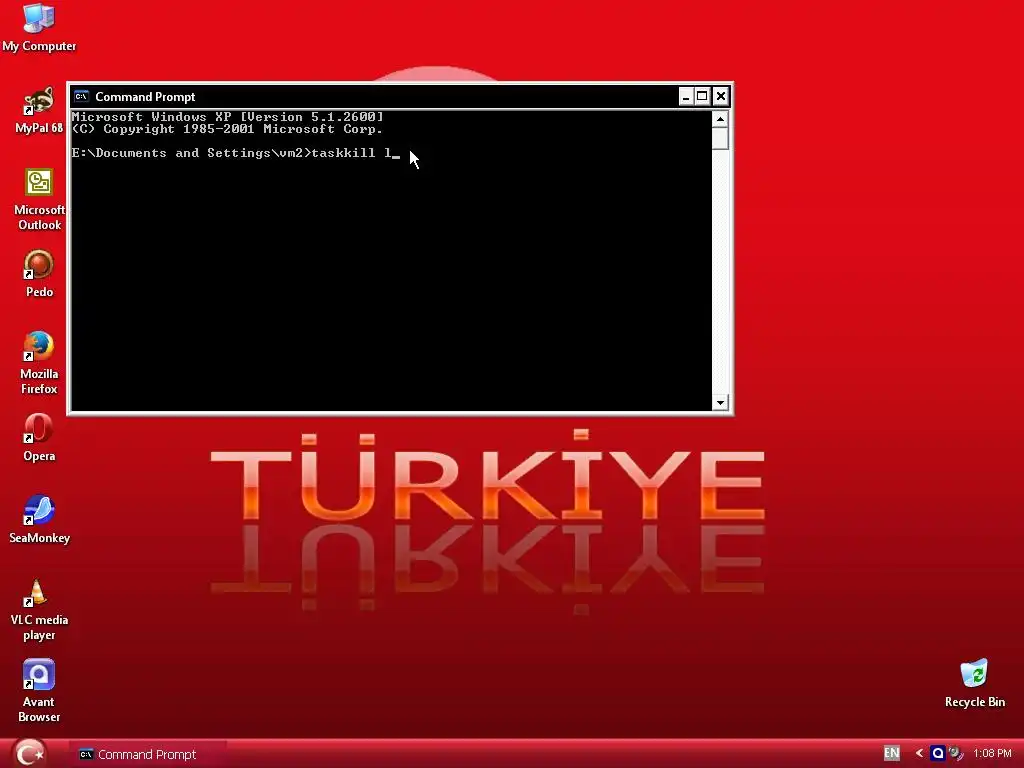Screen dimensions: 1024x768
Task: Click the 1:08 PM system clock
Action: coord(992,753)
